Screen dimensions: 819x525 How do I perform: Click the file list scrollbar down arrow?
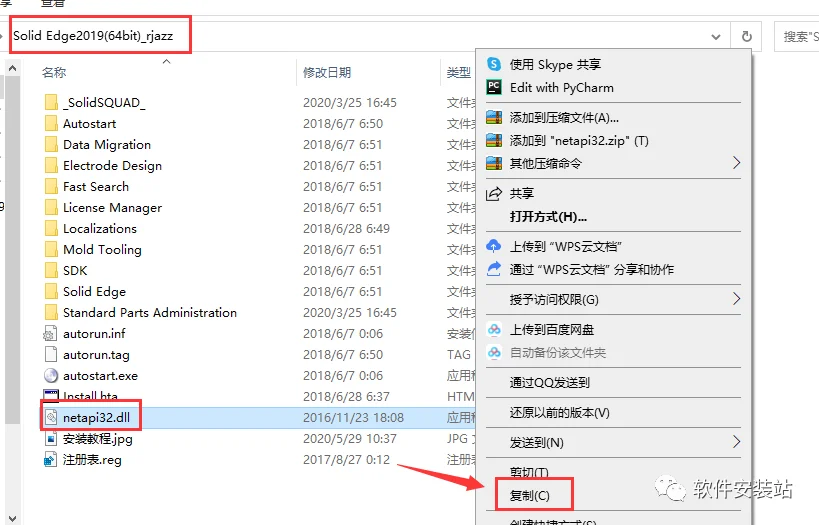point(13,518)
